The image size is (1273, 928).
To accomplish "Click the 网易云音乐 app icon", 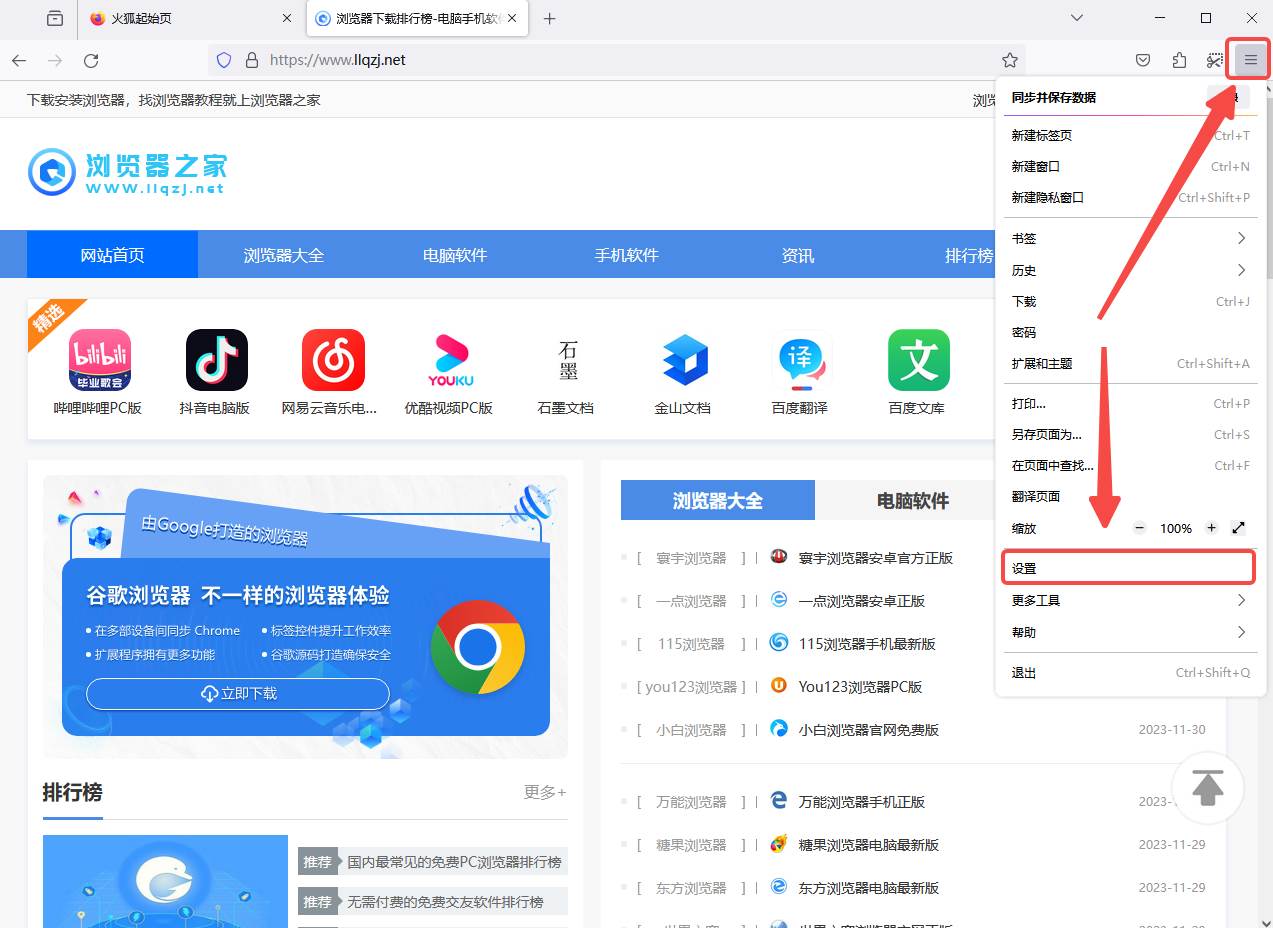I will click(333, 360).
